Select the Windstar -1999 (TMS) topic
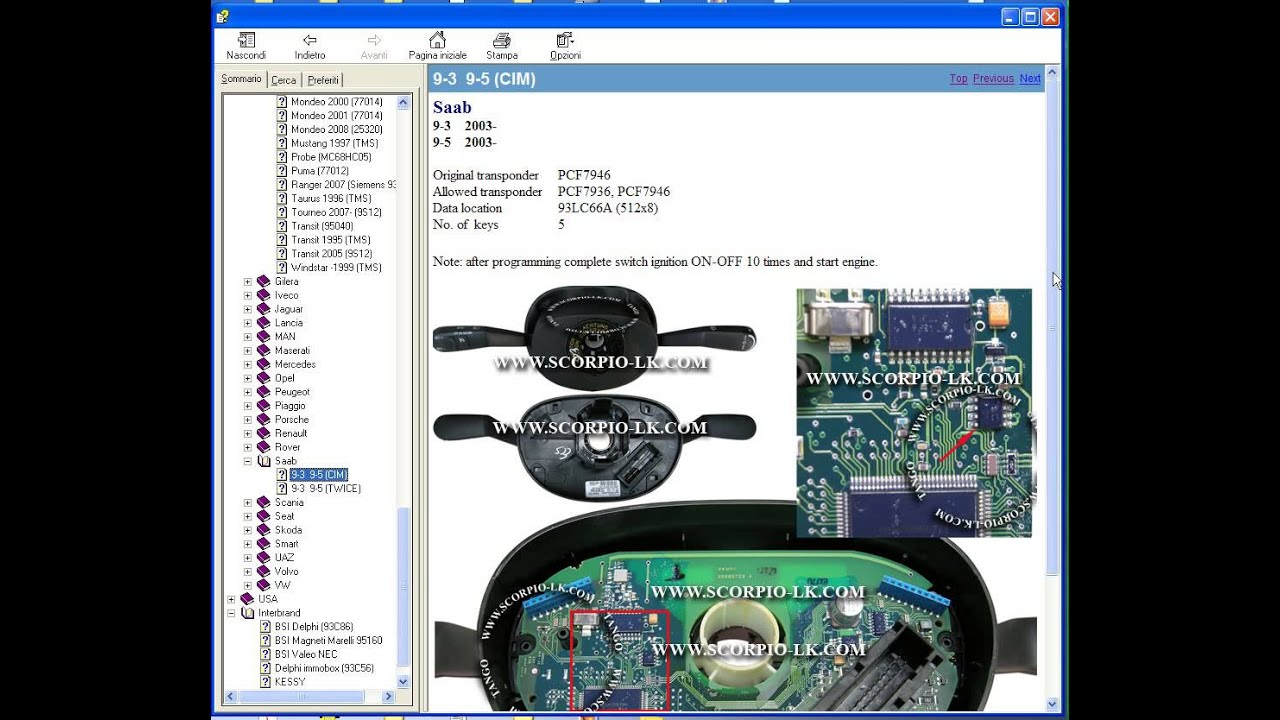 point(336,268)
